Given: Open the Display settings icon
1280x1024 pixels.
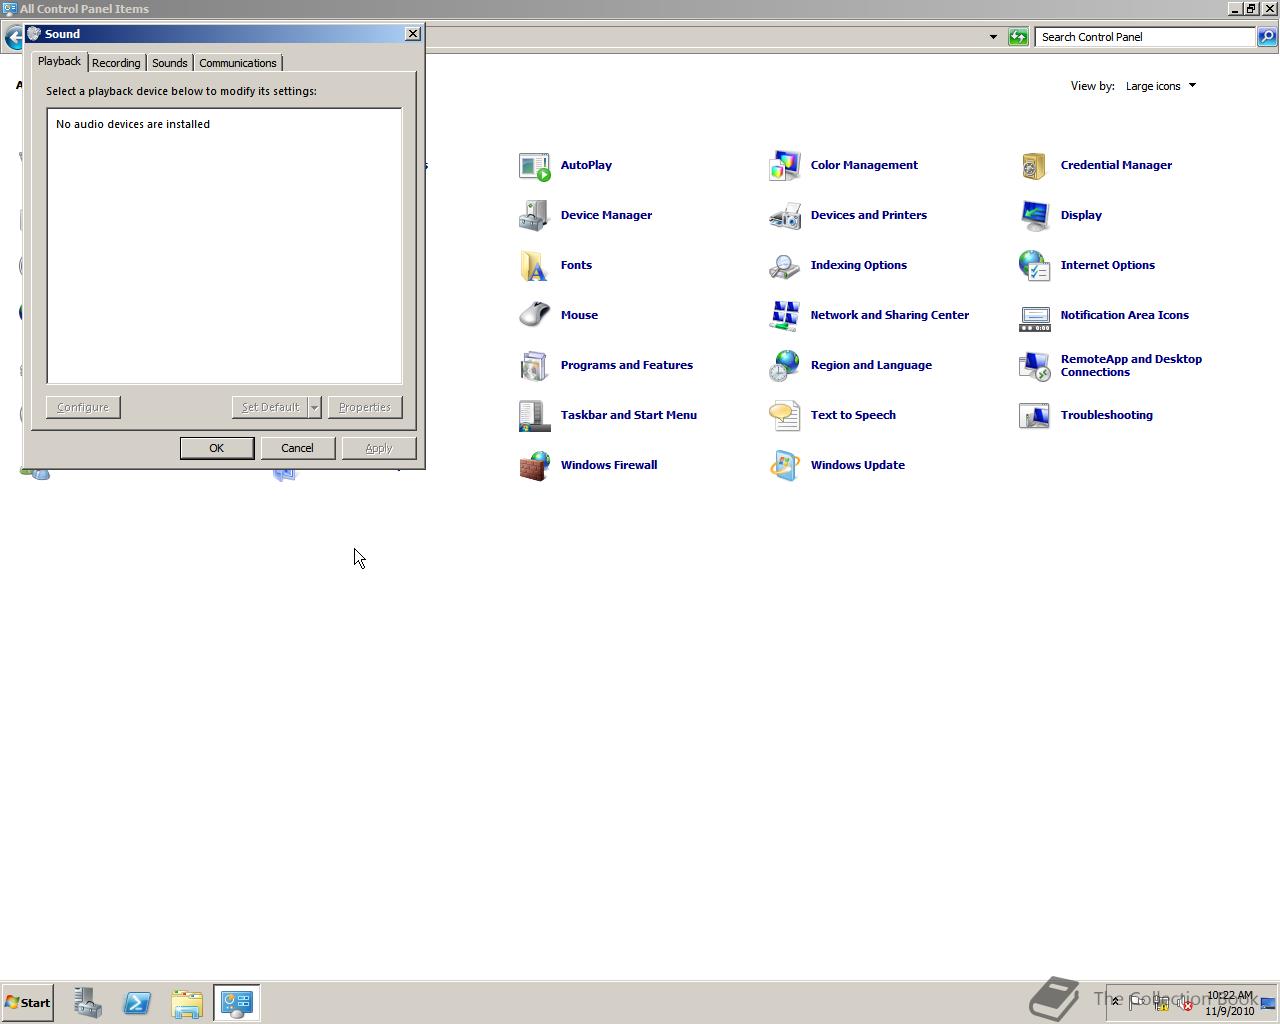Looking at the screenshot, I should click(1035, 216).
